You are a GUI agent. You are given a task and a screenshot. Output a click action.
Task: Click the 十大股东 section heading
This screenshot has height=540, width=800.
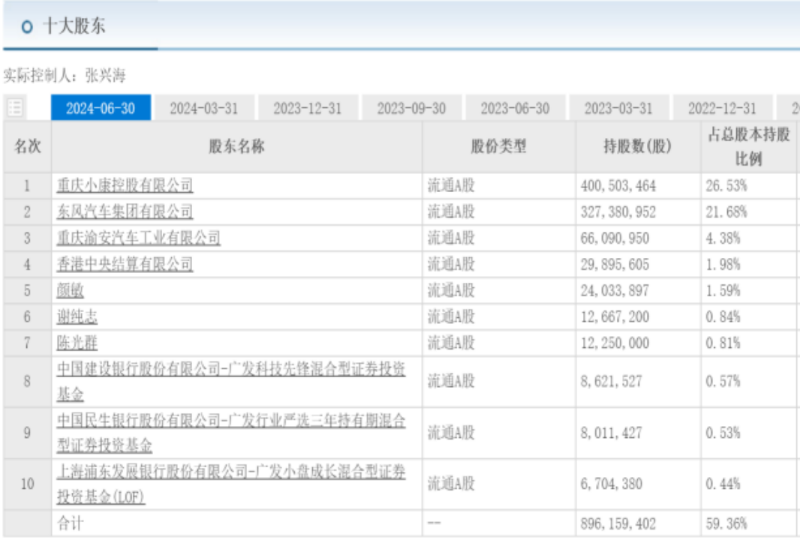click(74, 26)
